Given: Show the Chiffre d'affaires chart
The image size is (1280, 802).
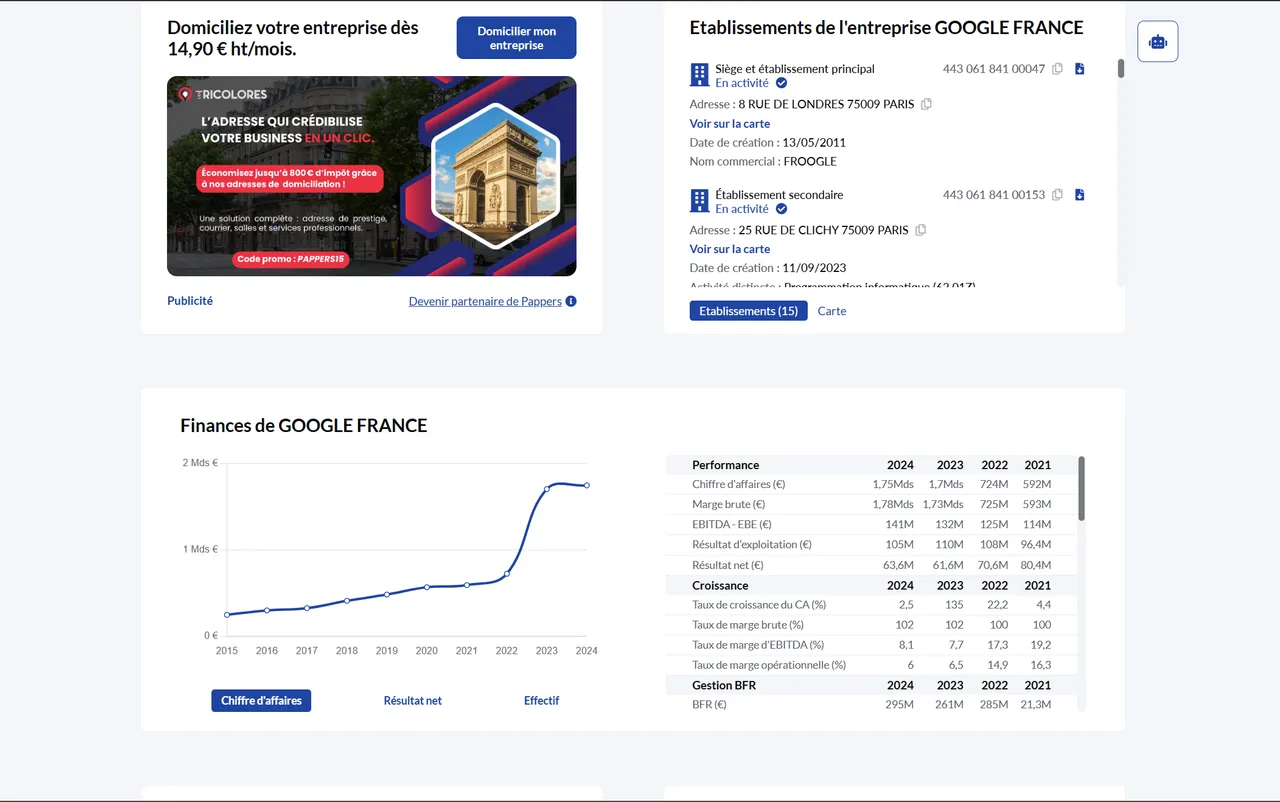Looking at the screenshot, I should [261, 701].
